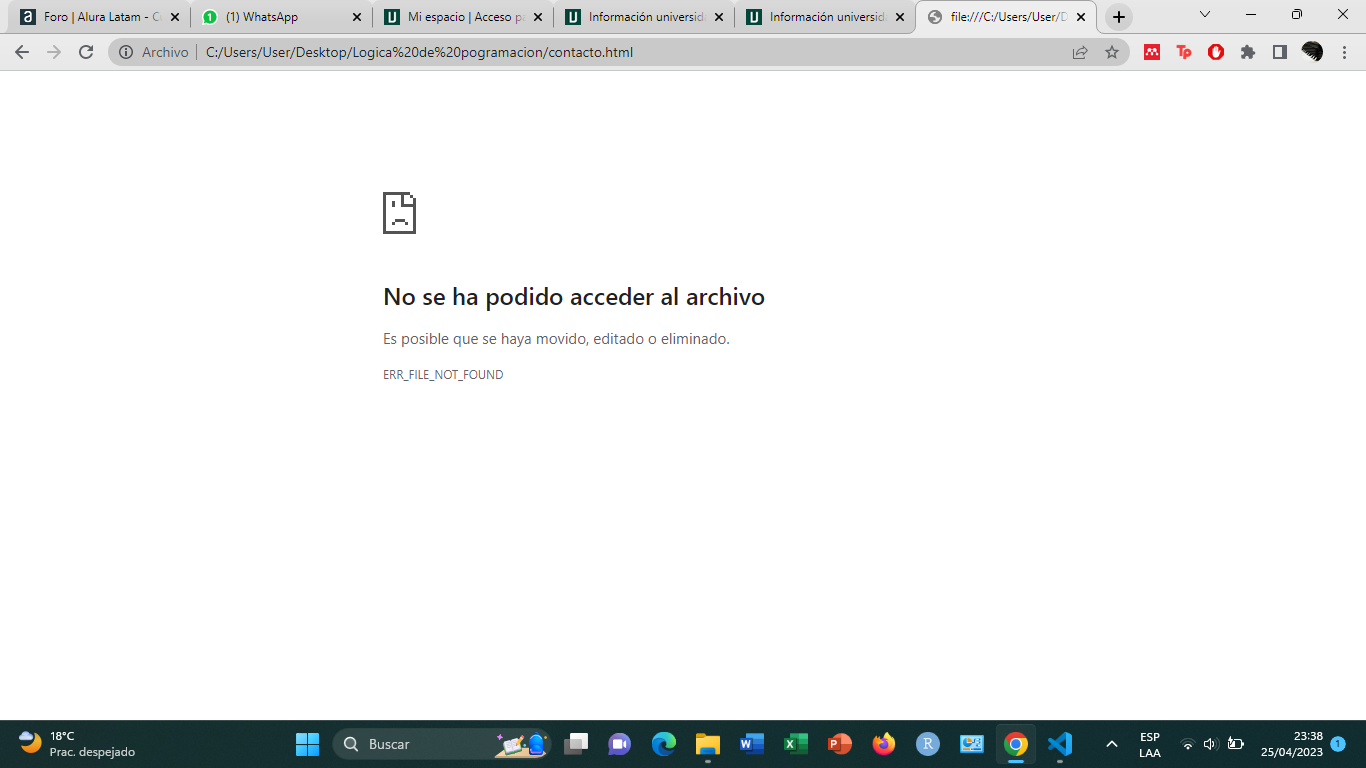Click the sad page error icon
Image resolution: width=1366 pixels, height=768 pixels.
coord(399,213)
